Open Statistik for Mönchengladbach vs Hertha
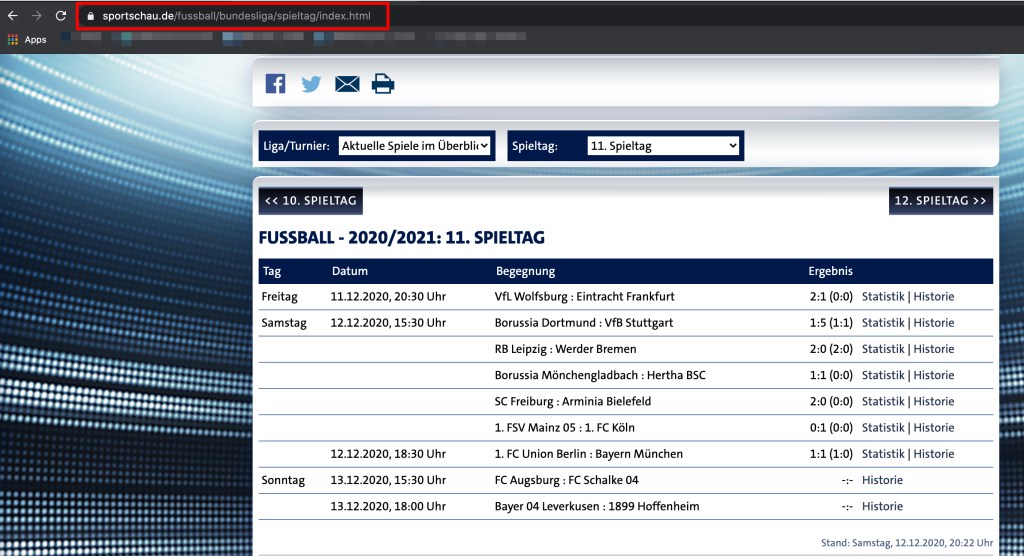The height and width of the screenshot is (556, 1024). coord(883,375)
